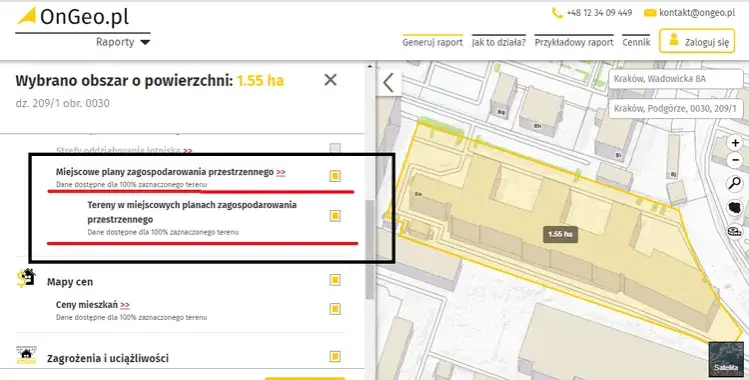Viewport: 749px width, 380px height.
Task: Click the Poland outline map icon
Action: click(734, 208)
